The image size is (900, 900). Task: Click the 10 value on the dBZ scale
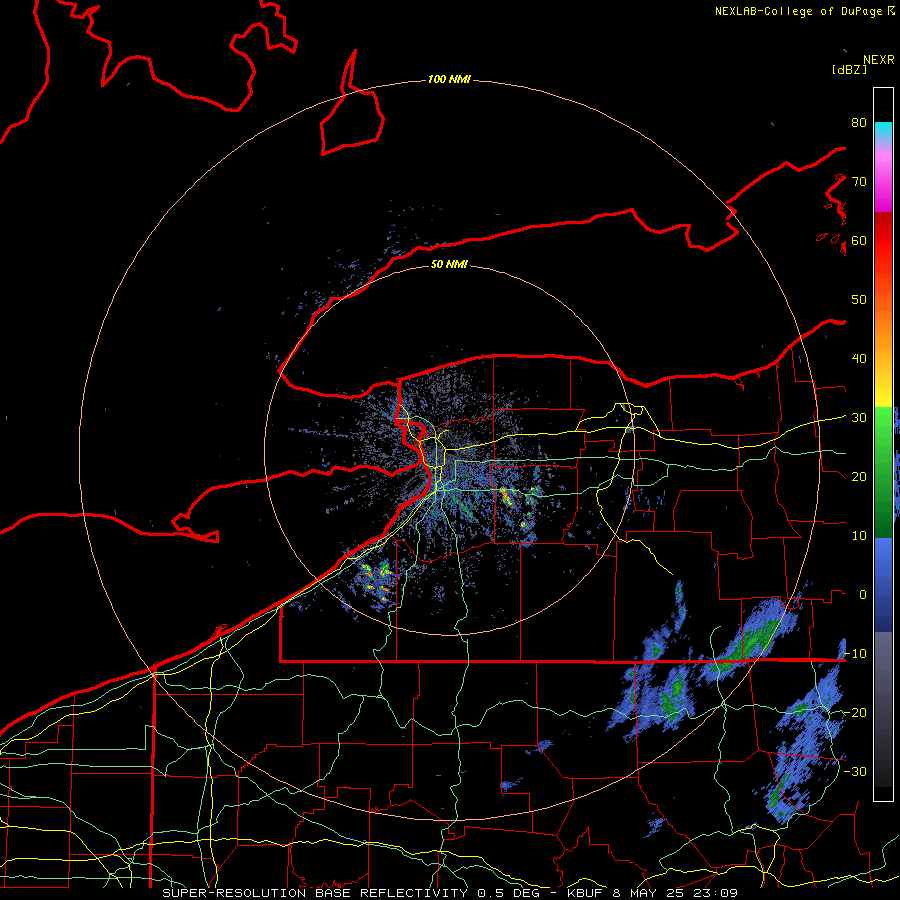pos(859,536)
